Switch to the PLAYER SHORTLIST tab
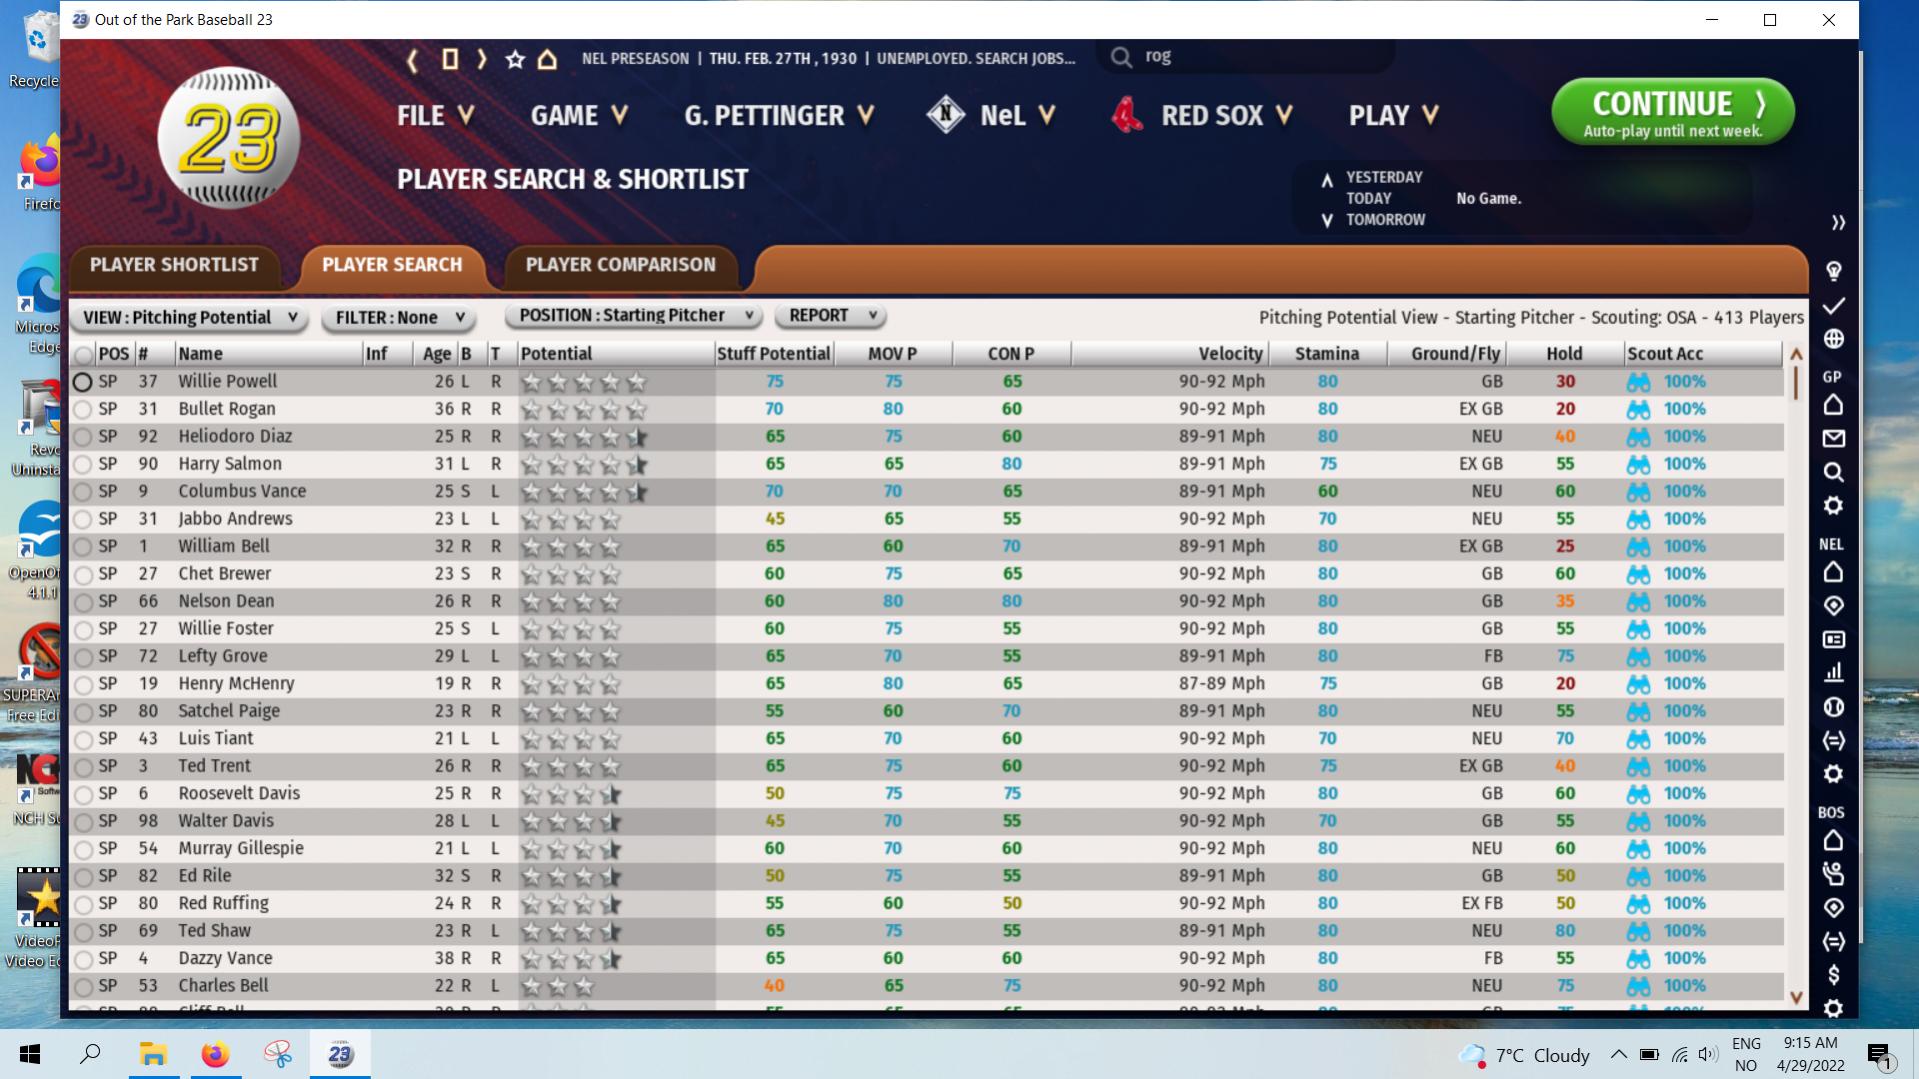The image size is (1919, 1079). click(x=174, y=265)
